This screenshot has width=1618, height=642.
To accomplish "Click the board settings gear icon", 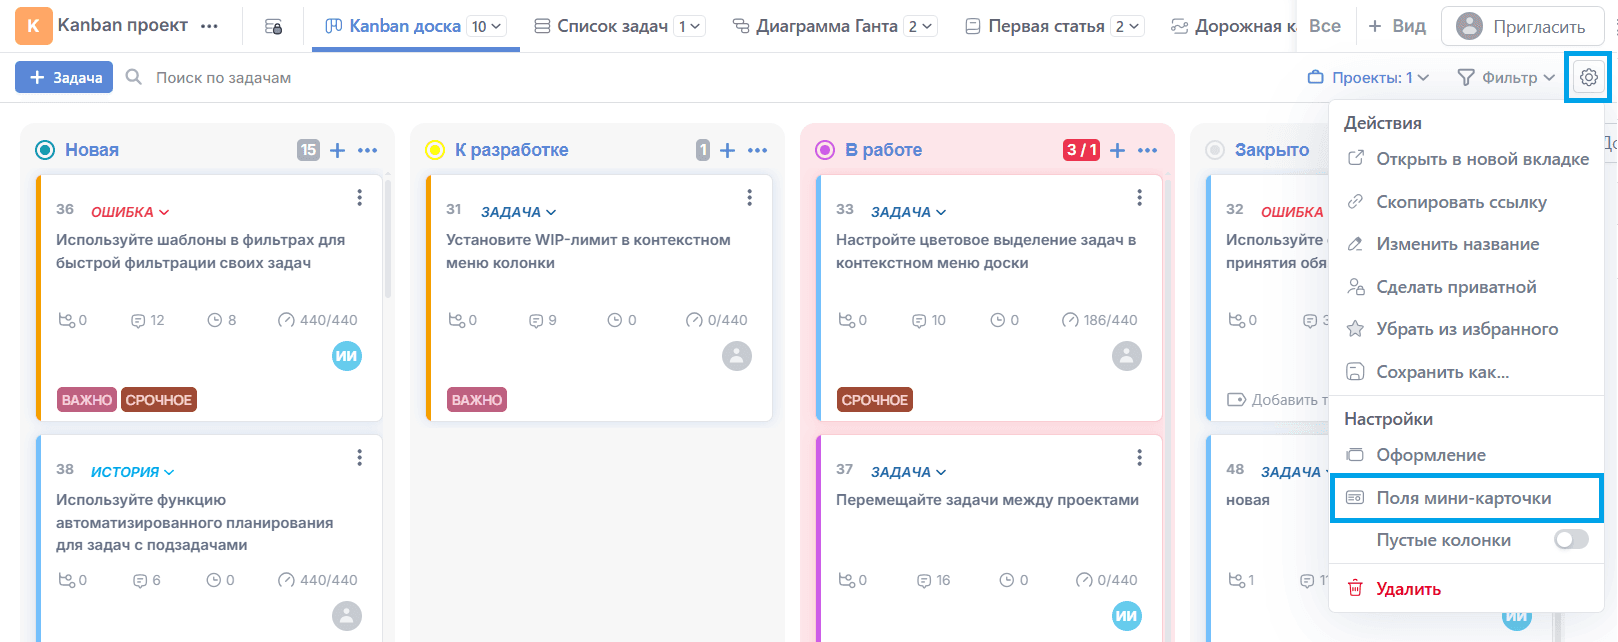I will tap(1588, 77).
